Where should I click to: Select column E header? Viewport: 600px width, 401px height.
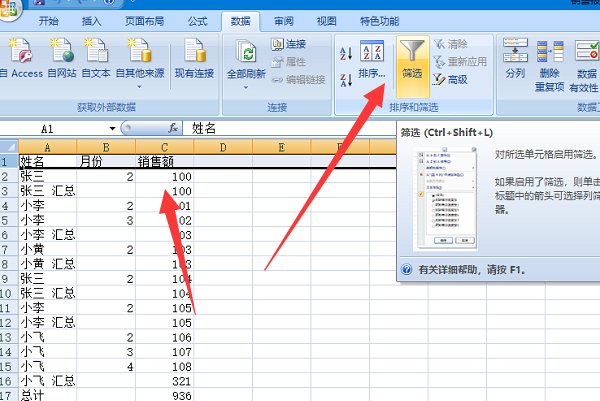tap(282, 147)
